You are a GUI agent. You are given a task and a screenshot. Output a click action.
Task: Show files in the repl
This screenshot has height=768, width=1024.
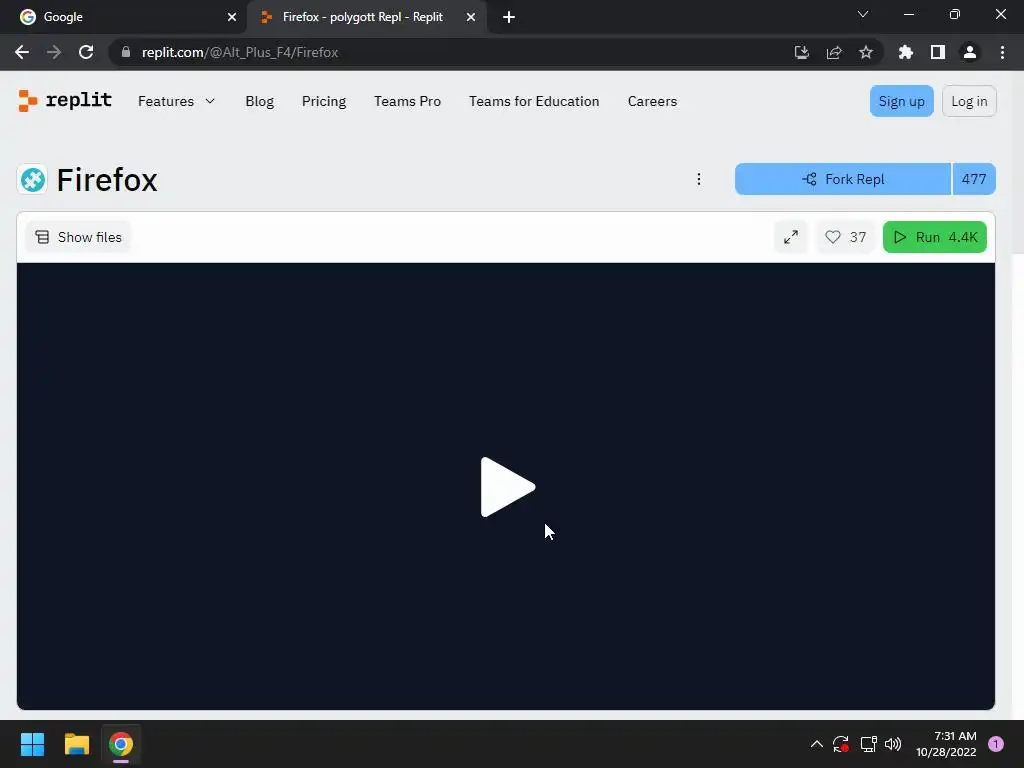[x=78, y=237]
